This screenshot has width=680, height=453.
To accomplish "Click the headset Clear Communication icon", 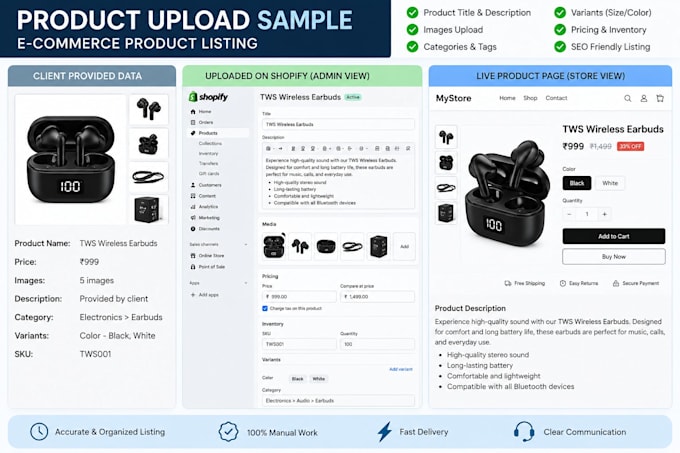I will 523,432.
